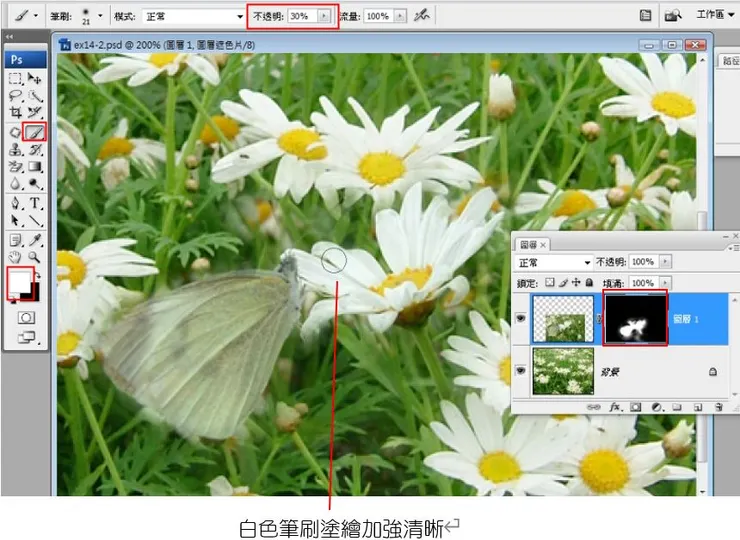Open the fx layer style icon
Viewport: 740px width, 540px height.
[612, 407]
